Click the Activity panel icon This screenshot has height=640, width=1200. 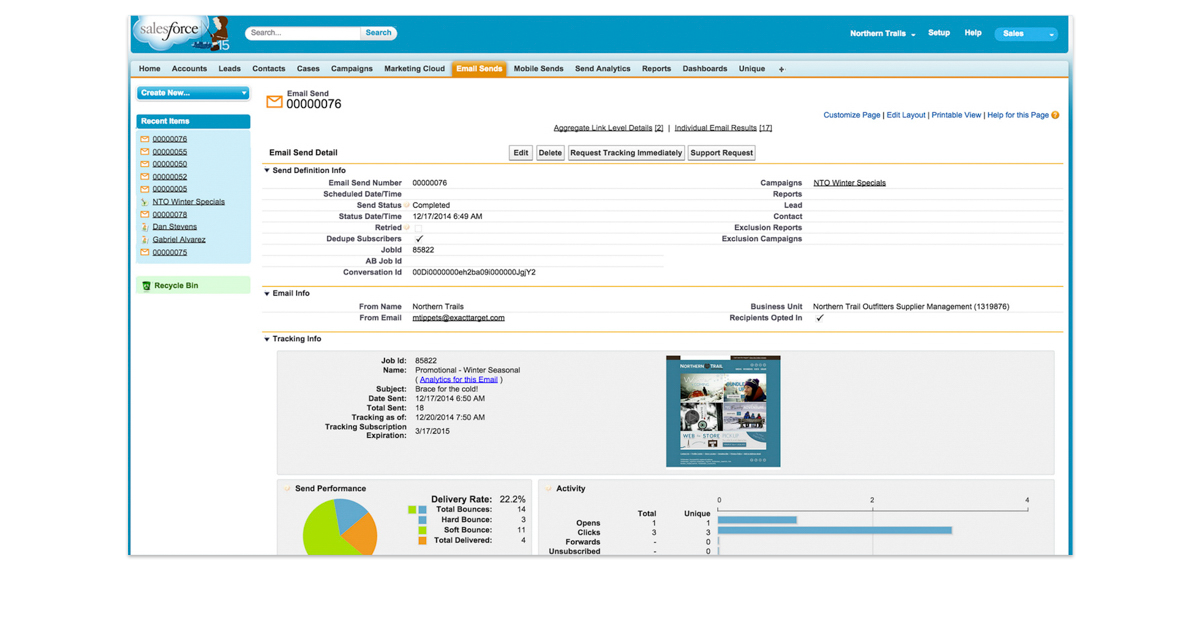tap(548, 489)
